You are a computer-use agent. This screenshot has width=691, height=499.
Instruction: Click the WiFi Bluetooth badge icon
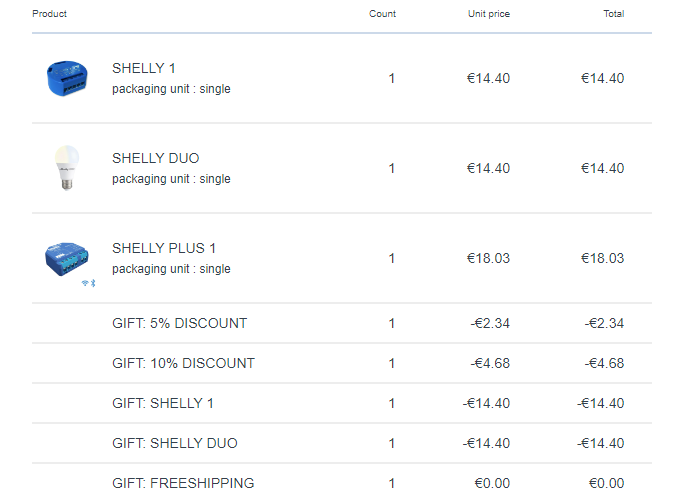[89, 283]
